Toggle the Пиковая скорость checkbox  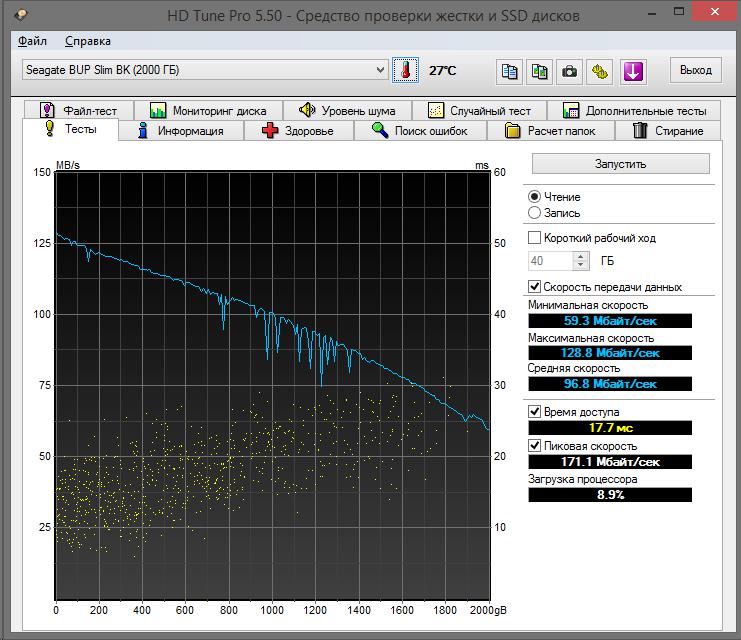pyautogui.click(x=534, y=446)
